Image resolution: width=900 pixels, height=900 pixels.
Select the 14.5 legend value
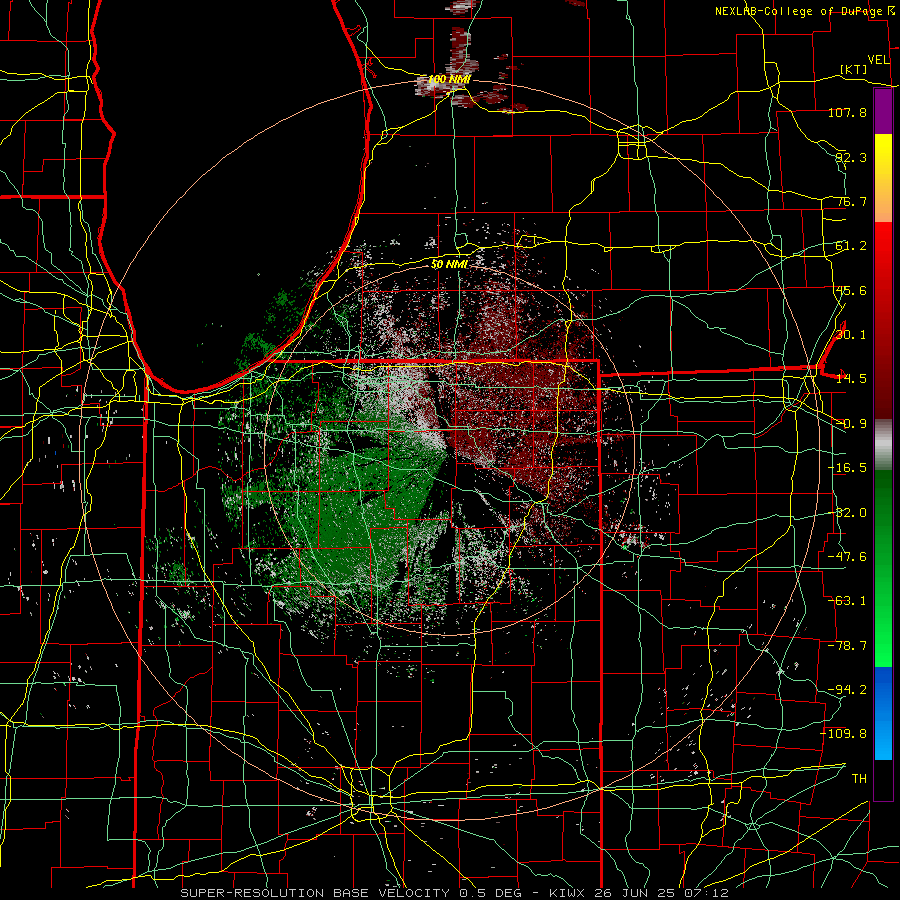(851, 379)
